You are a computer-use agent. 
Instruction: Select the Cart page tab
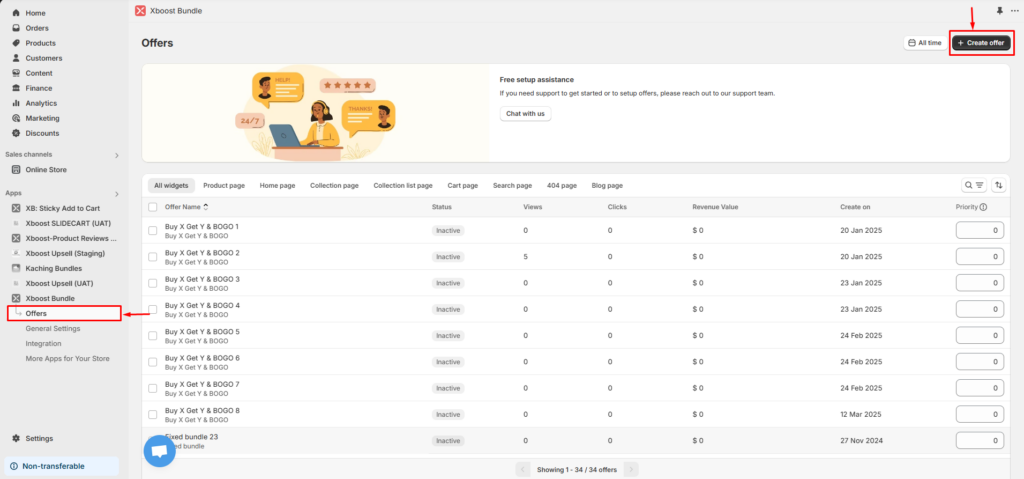click(x=462, y=185)
